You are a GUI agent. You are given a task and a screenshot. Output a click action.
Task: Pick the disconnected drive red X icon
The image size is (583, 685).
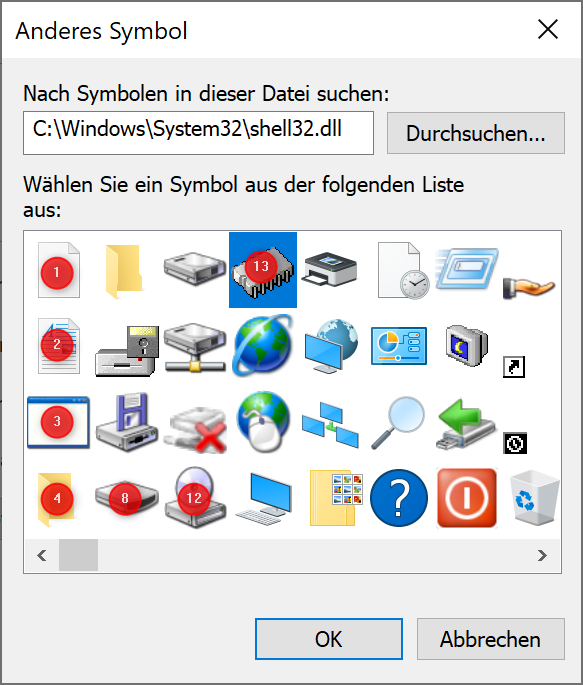click(x=196, y=430)
